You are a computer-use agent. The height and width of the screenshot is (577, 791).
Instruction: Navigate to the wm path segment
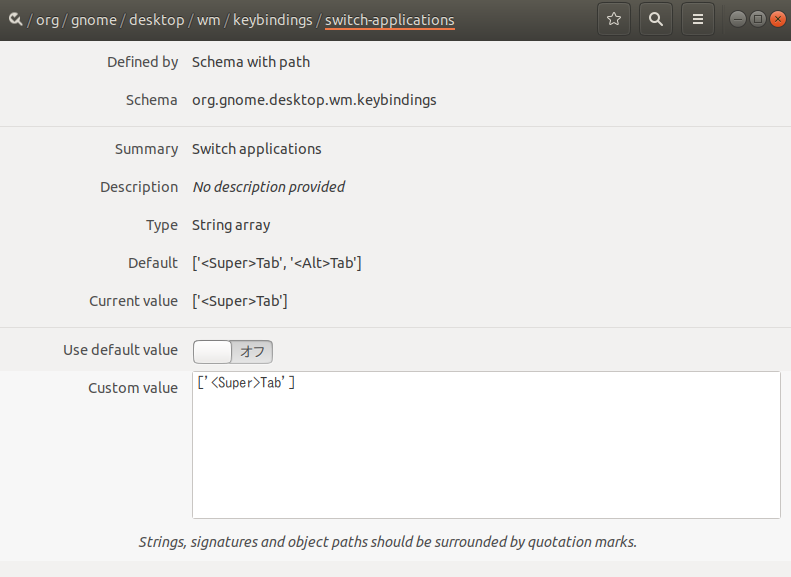pyautogui.click(x=208, y=20)
